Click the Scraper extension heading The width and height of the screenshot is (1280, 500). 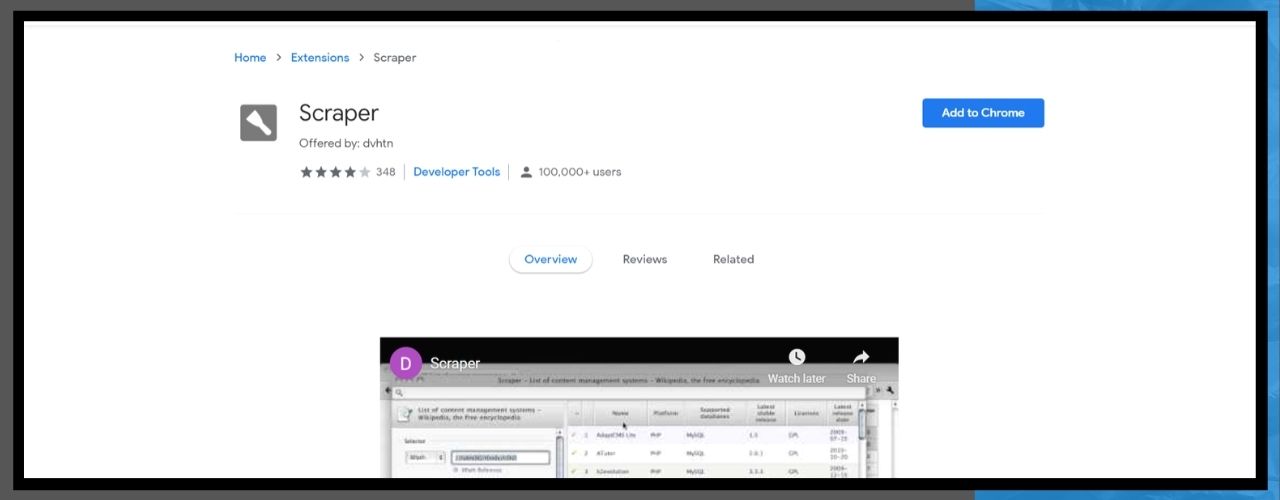338,113
